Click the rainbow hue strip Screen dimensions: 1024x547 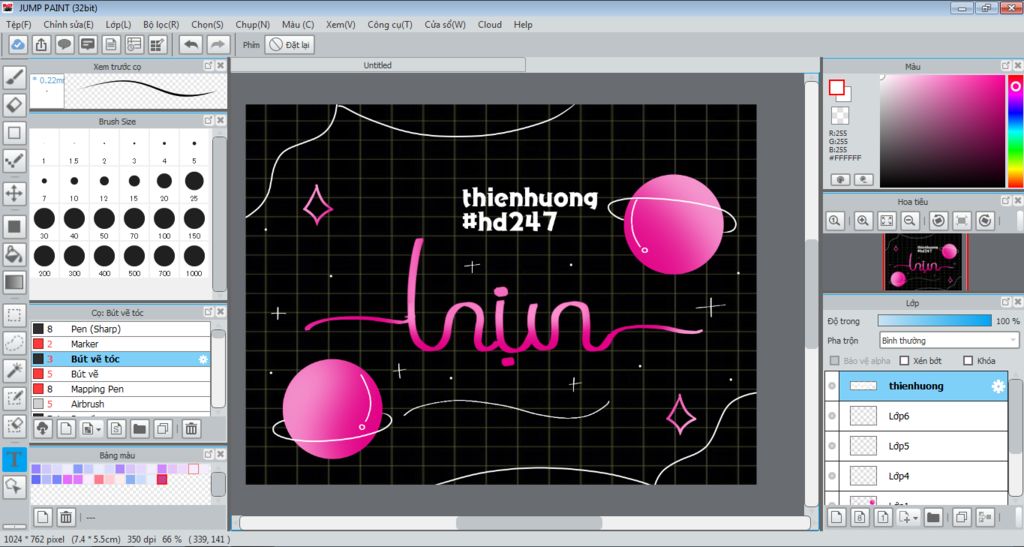[x=1015, y=131]
